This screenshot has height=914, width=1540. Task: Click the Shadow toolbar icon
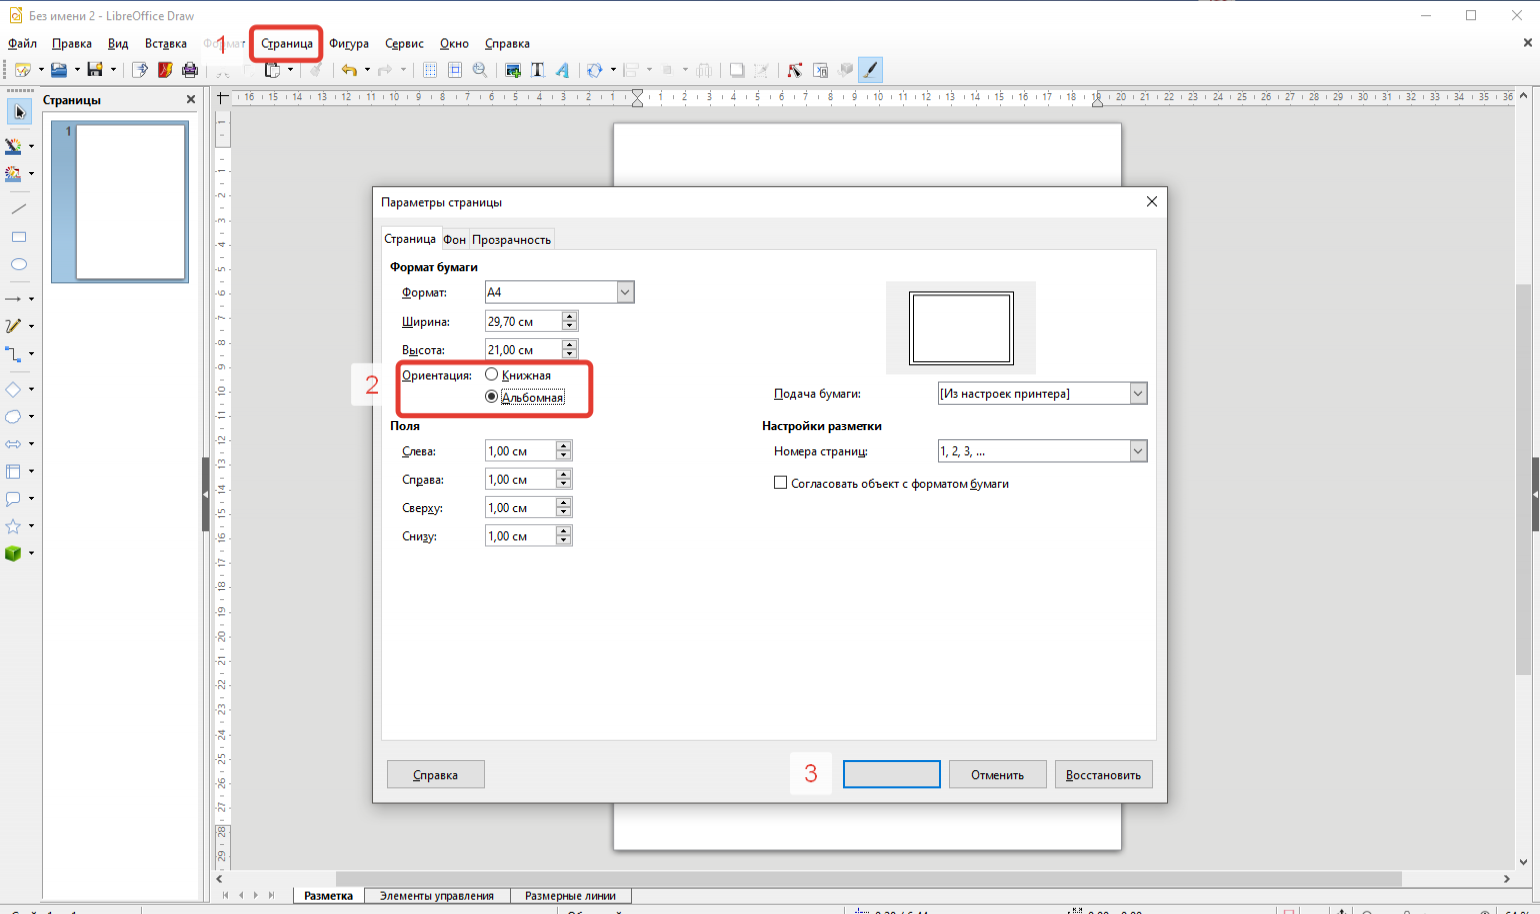tap(737, 70)
